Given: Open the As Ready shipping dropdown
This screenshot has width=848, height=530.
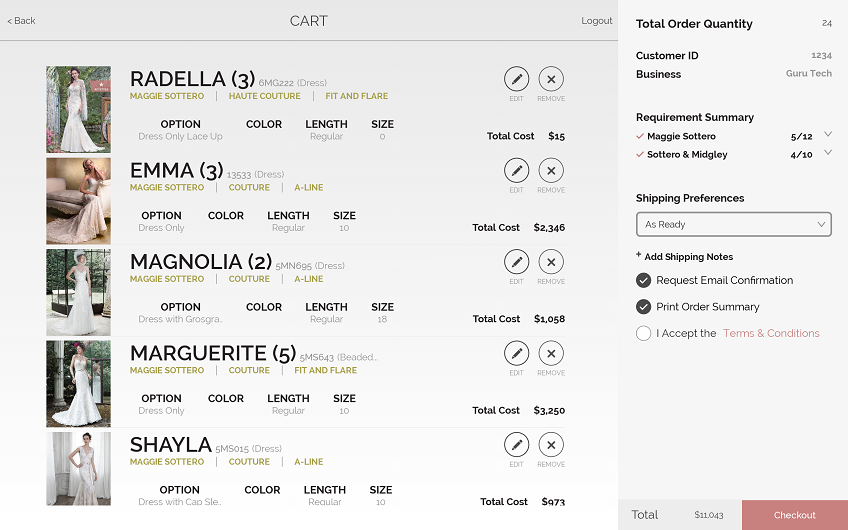Looking at the screenshot, I should pyautogui.click(x=733, y=225).
